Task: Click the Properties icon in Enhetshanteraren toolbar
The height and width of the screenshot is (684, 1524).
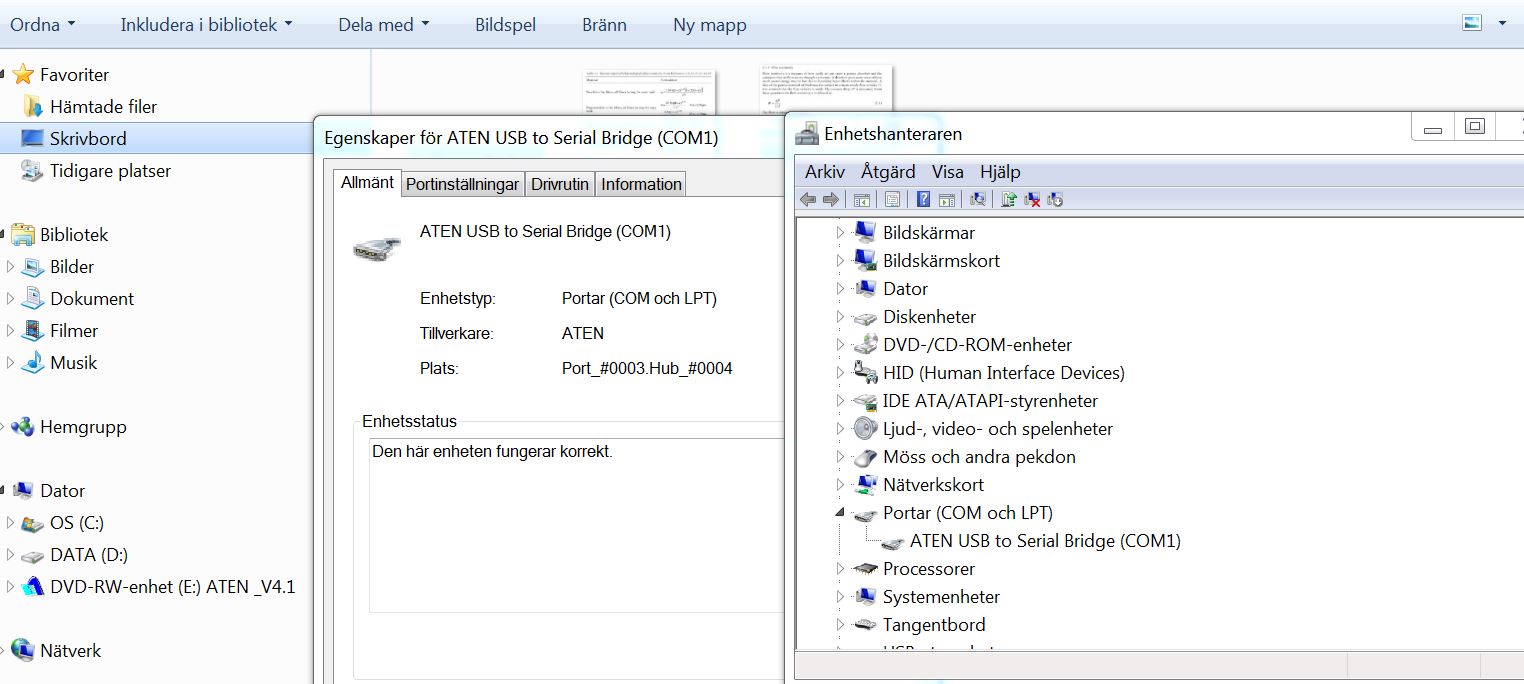Action: (x=891, y=199)
